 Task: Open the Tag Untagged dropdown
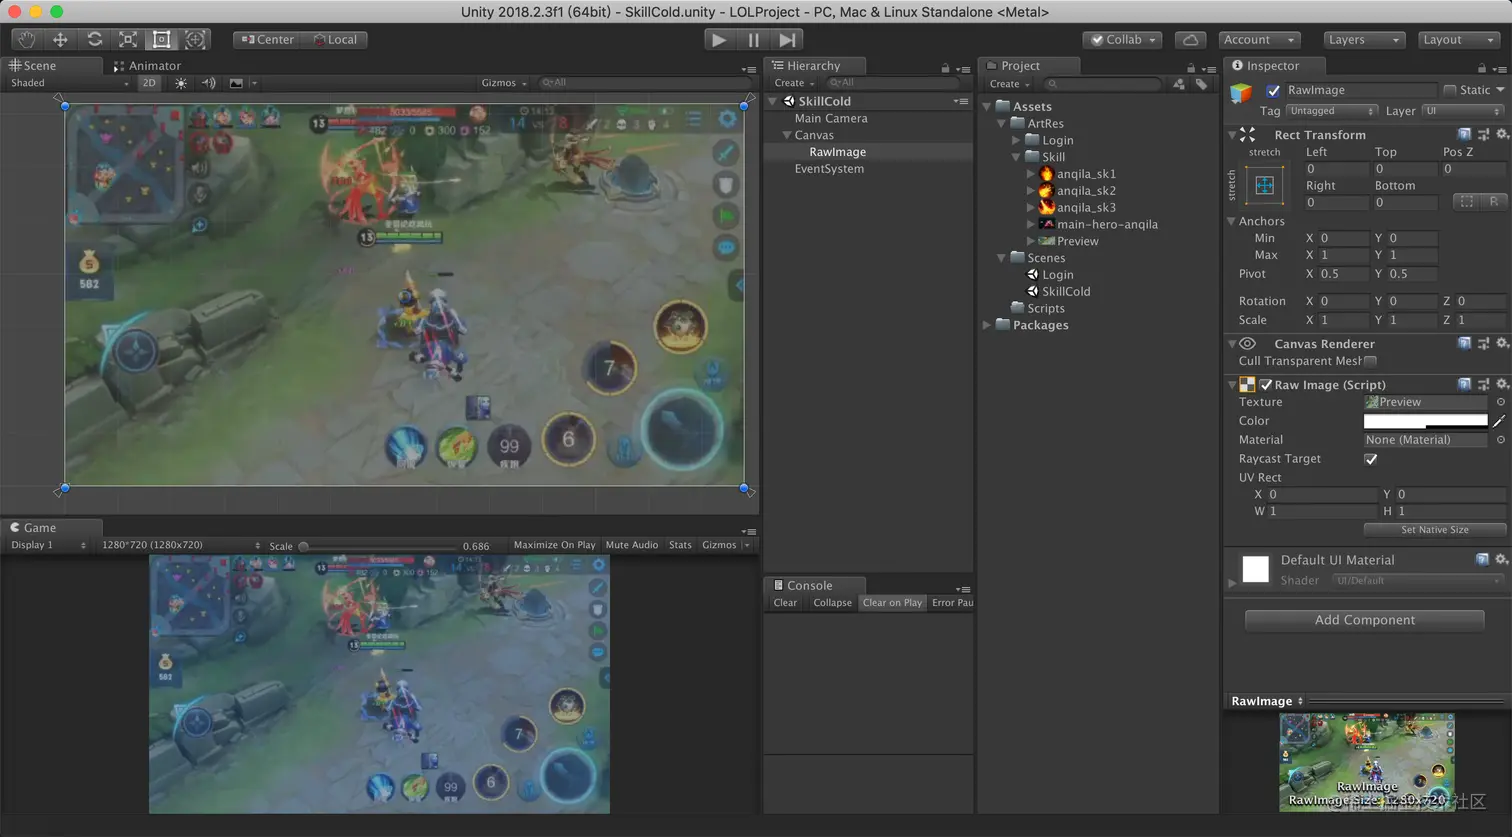click(1331, 111)
